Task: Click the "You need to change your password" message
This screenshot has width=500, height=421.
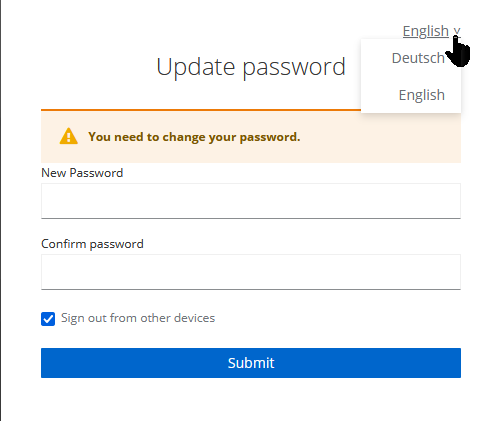Action: pyautogui.click(x=194, y=137)
